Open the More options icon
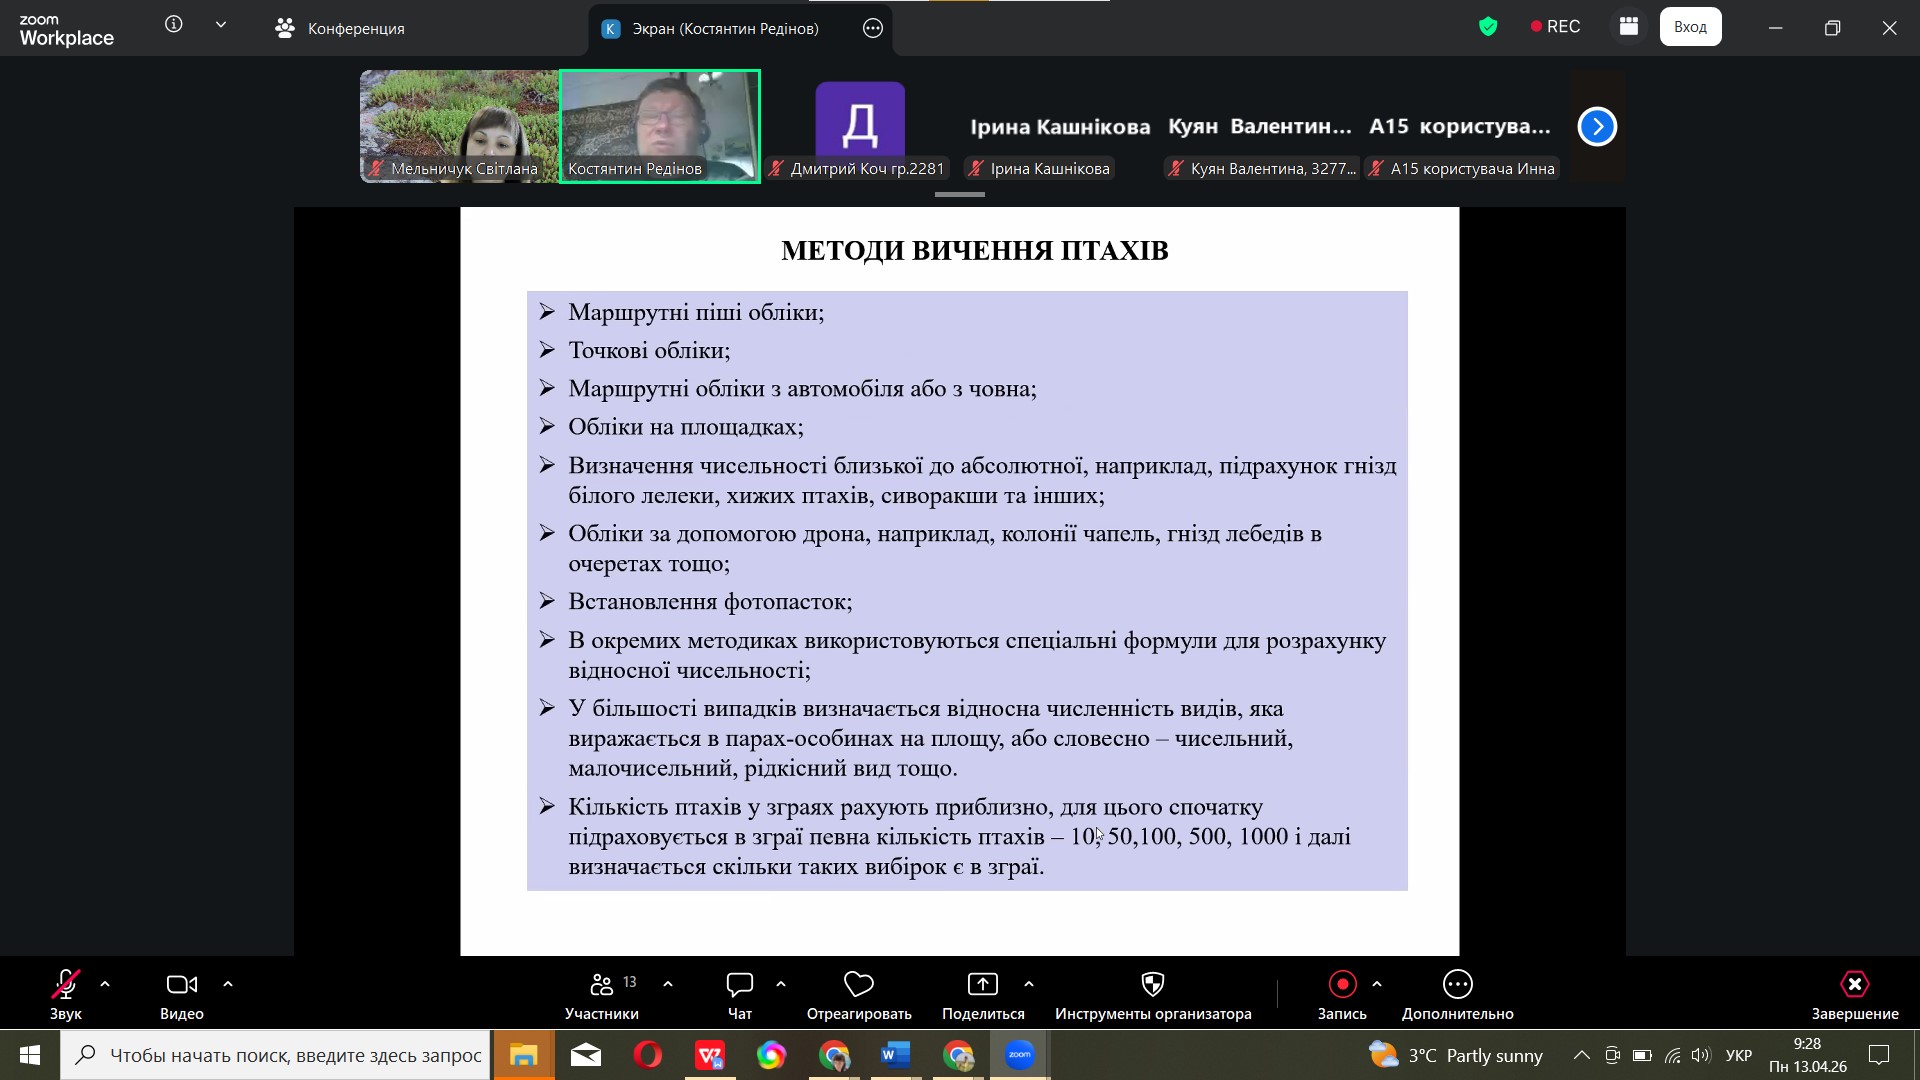 tap(1457, 985)
